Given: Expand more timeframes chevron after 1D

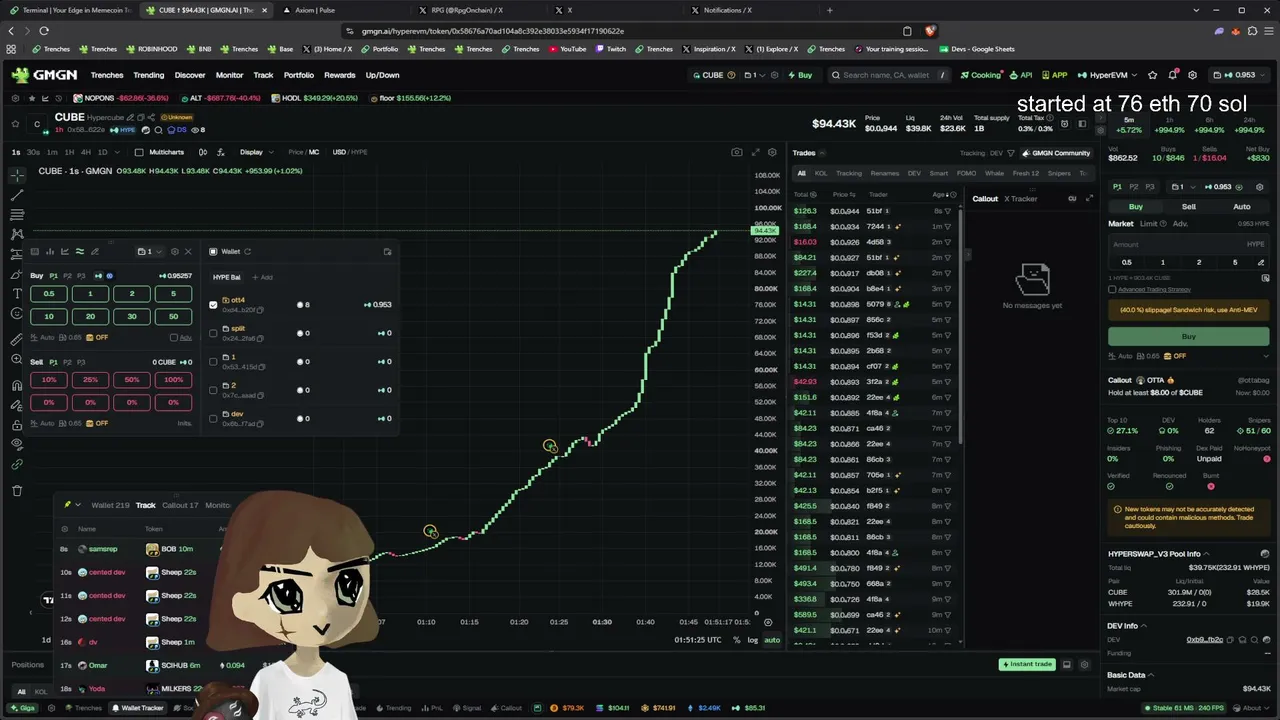Looking at the screenshot, I should click(116, 152).
